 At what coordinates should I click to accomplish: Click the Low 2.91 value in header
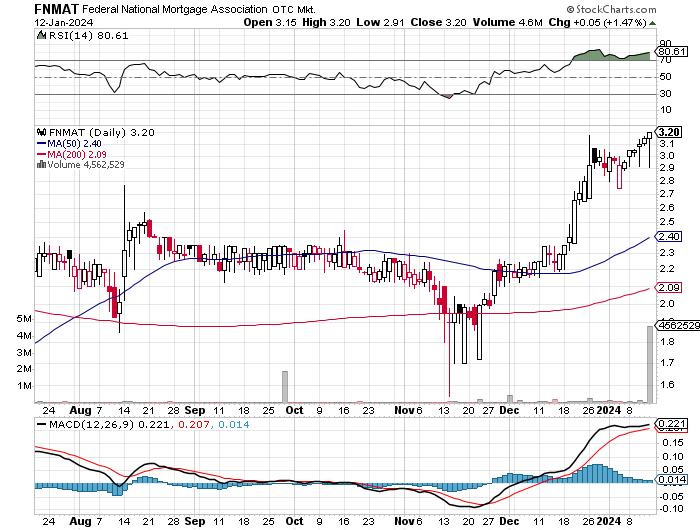click(380, 22)
